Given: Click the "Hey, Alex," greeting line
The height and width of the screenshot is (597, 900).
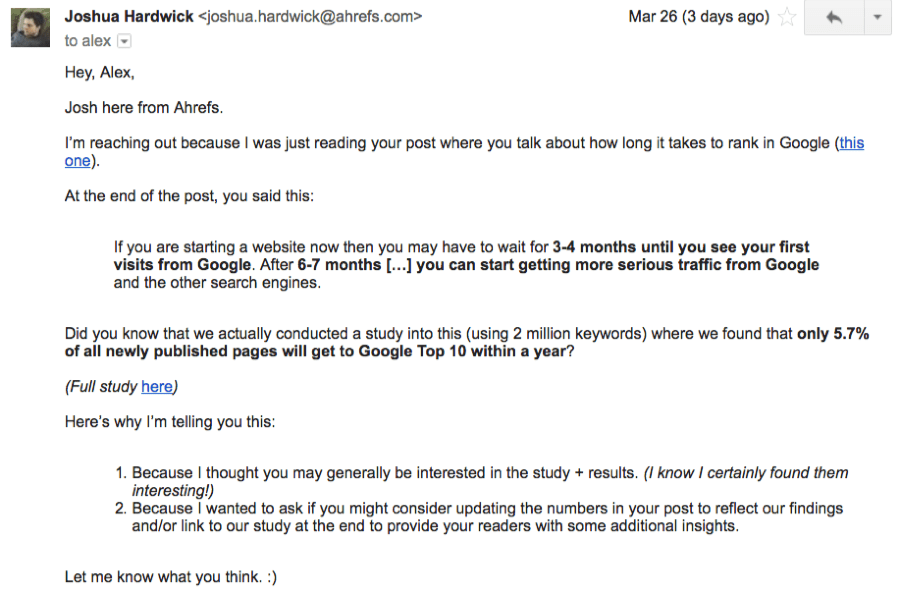Looking at the screenshot, I should (99, 73).
